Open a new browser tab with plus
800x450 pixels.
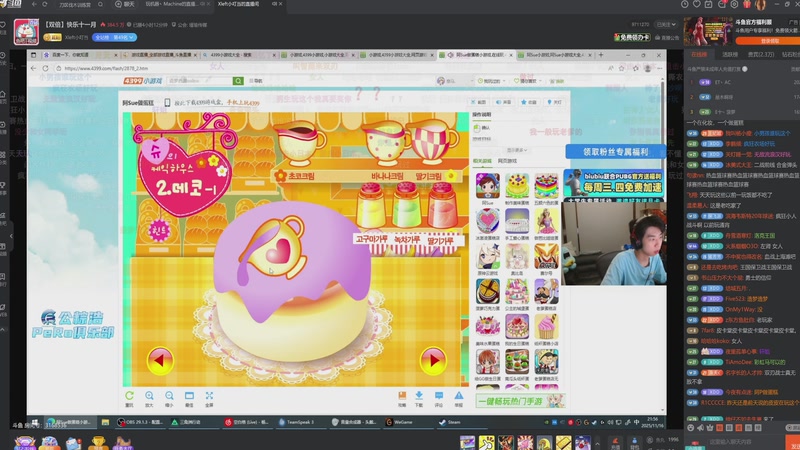coord(601,55)
